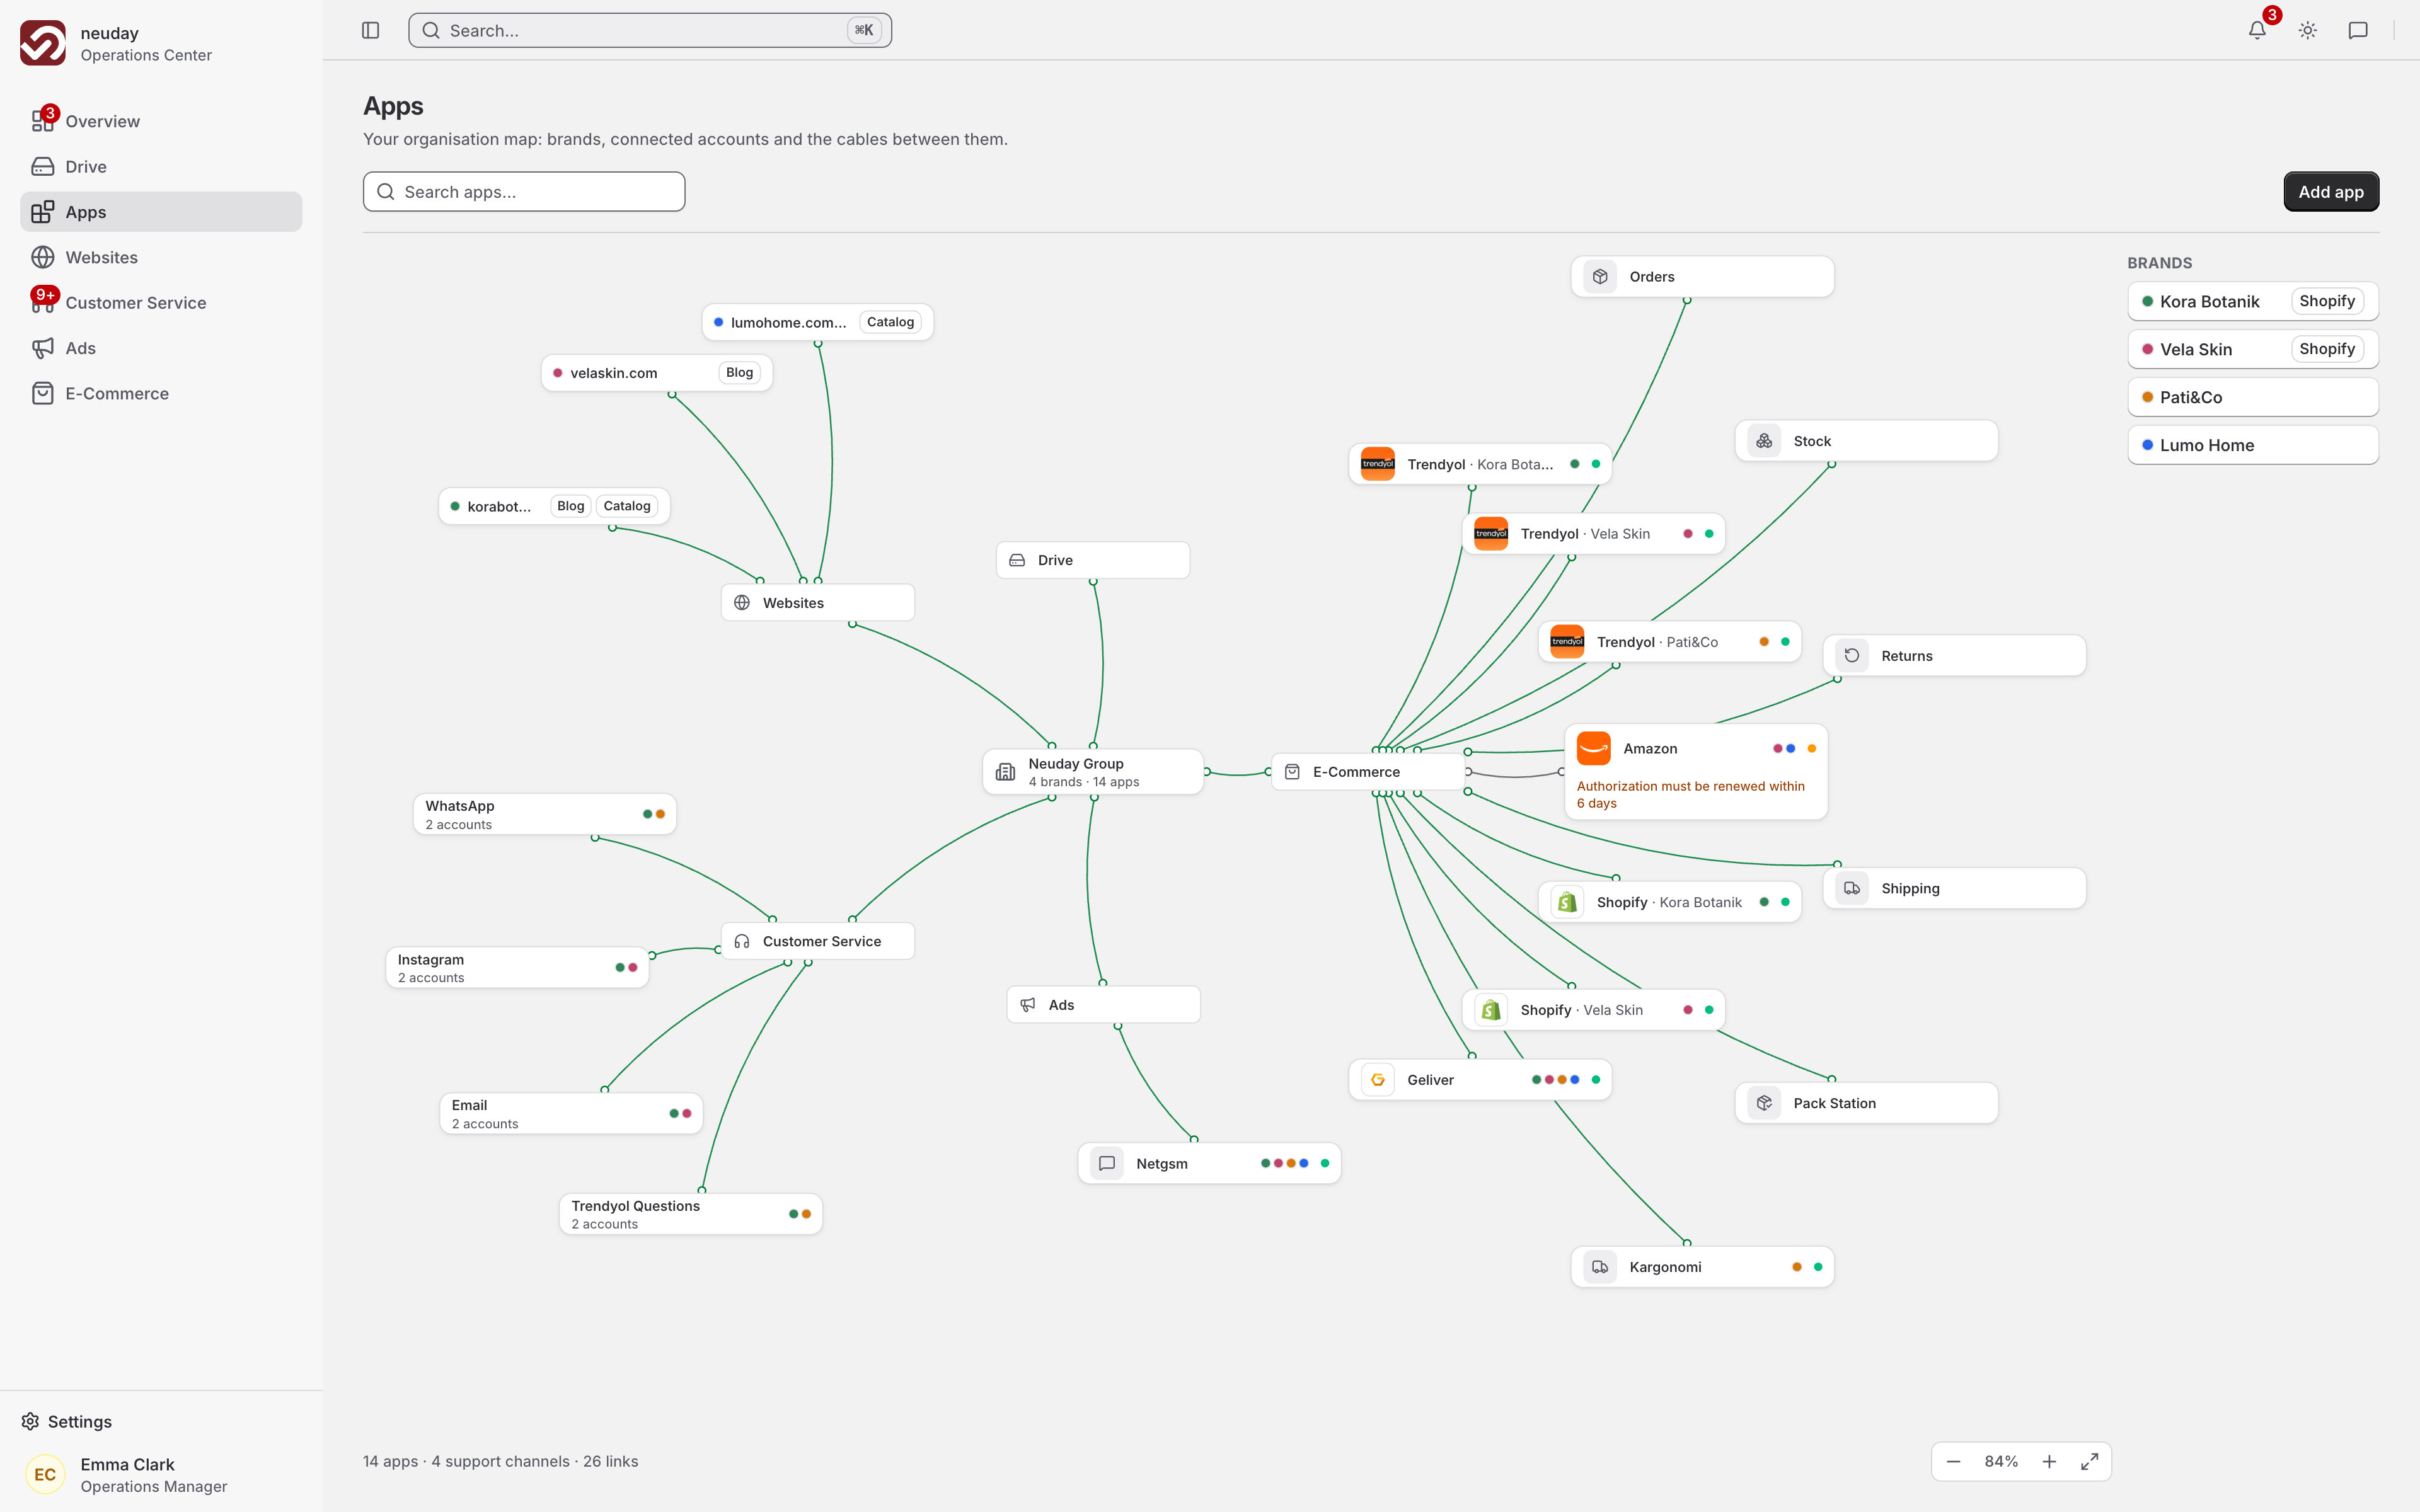Click the Netsgm message icon
The height and width of the screenshot is (1512, 2420).
(1107, 1163)
